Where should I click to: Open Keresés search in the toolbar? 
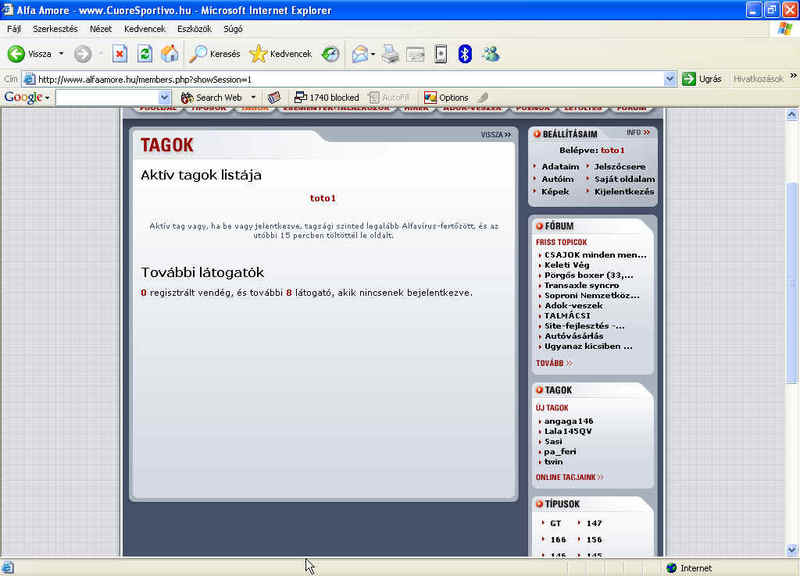click(x=215, y=54)
